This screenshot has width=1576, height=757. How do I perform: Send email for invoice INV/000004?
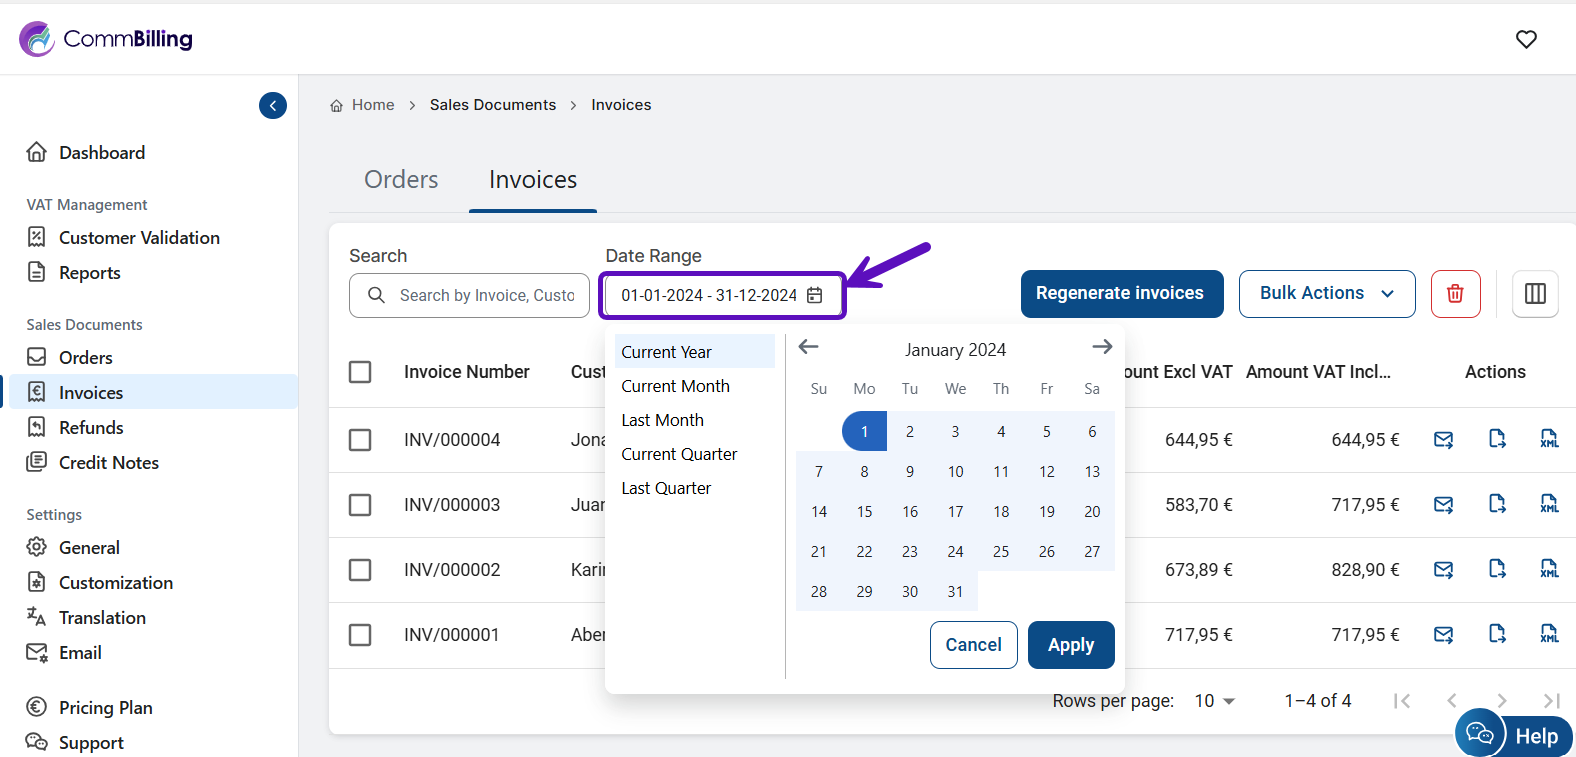1443,440
